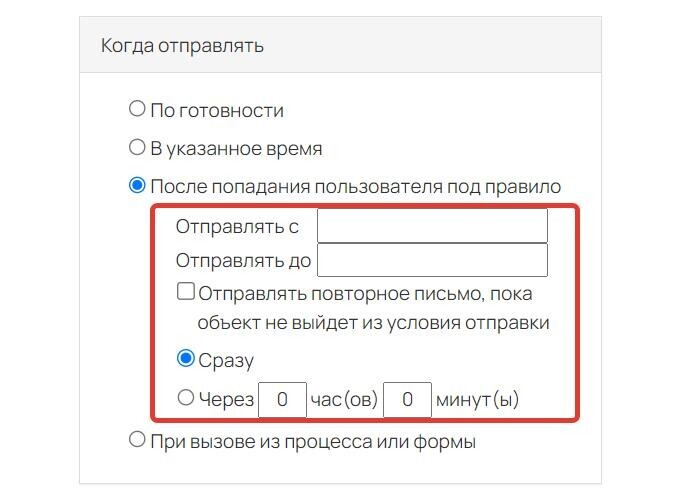The image size is (677, 497).
Task: Click the "минут(ы)" label
Action: coord(478,399)
